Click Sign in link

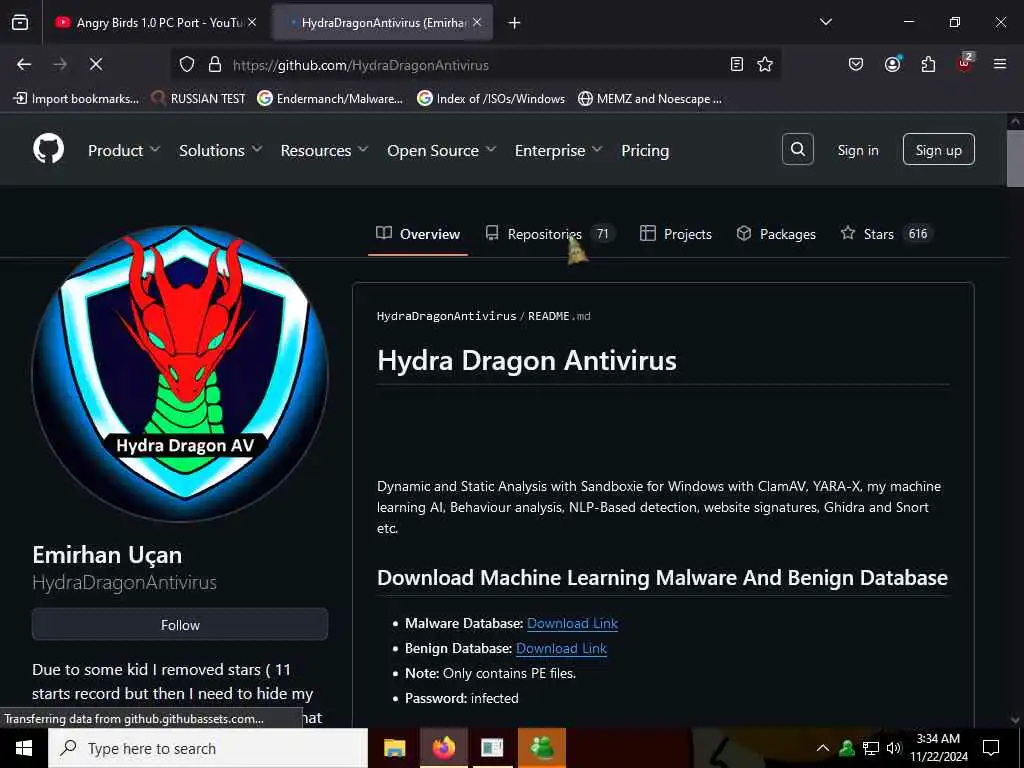857,150
